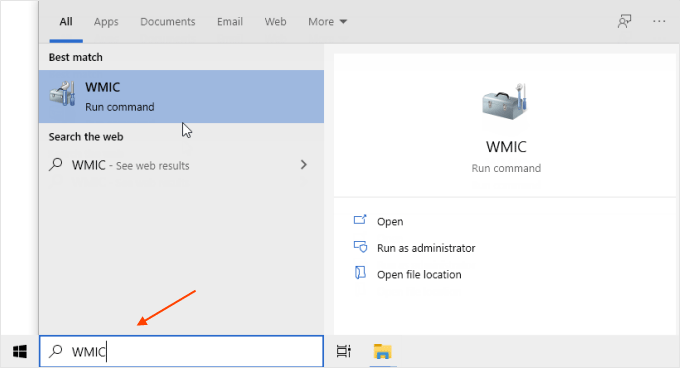Viewport: 680px width, 368px height.
Task: Open the Windows Start menu
Action: tap(20, 352)
